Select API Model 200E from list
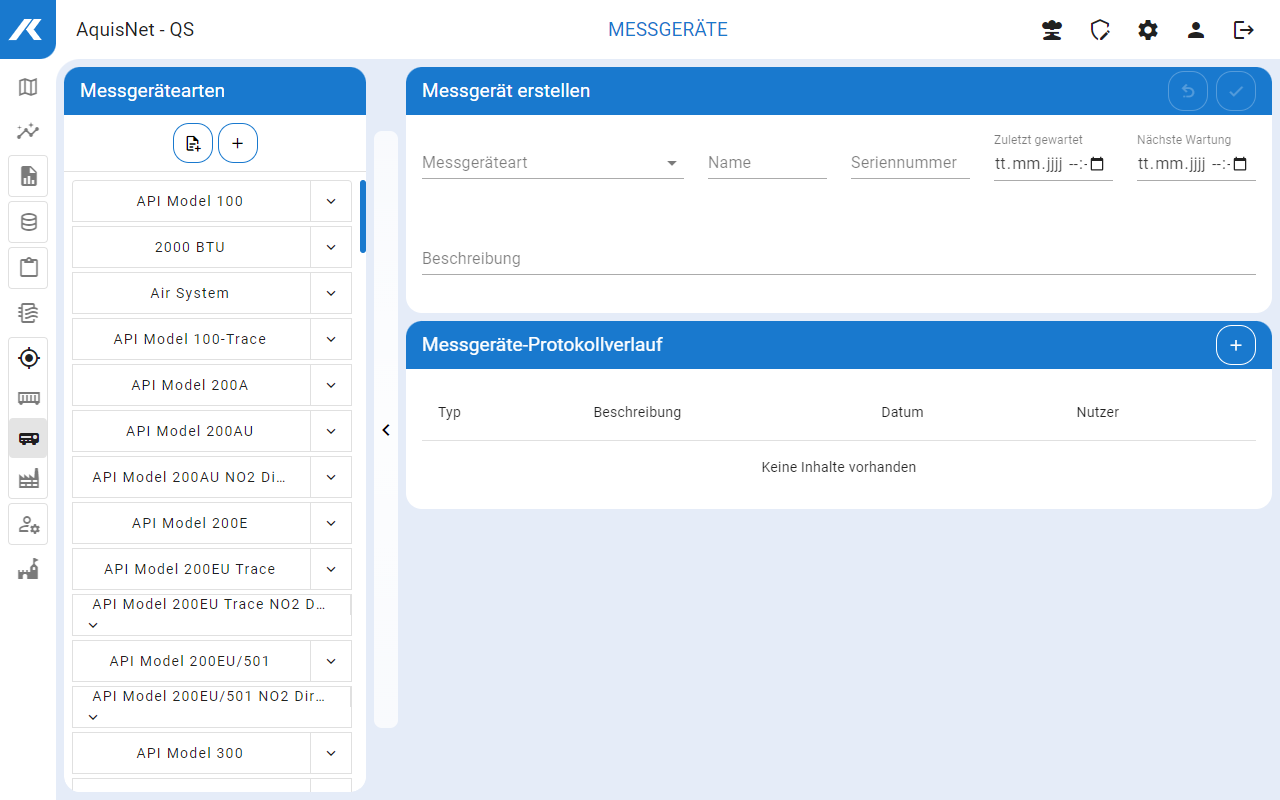 pos(190,523)
